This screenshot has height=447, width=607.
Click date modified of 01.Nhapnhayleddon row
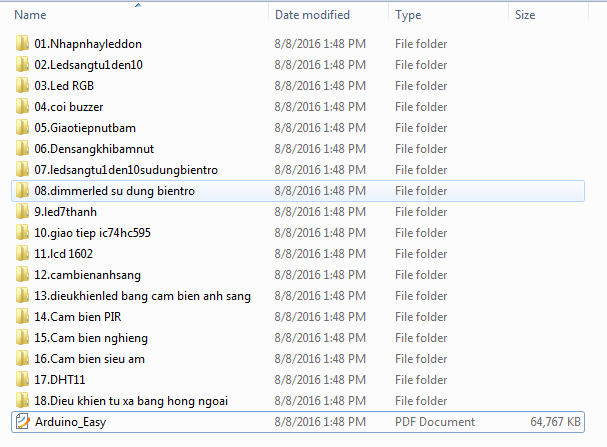click(x=320, y=44)
